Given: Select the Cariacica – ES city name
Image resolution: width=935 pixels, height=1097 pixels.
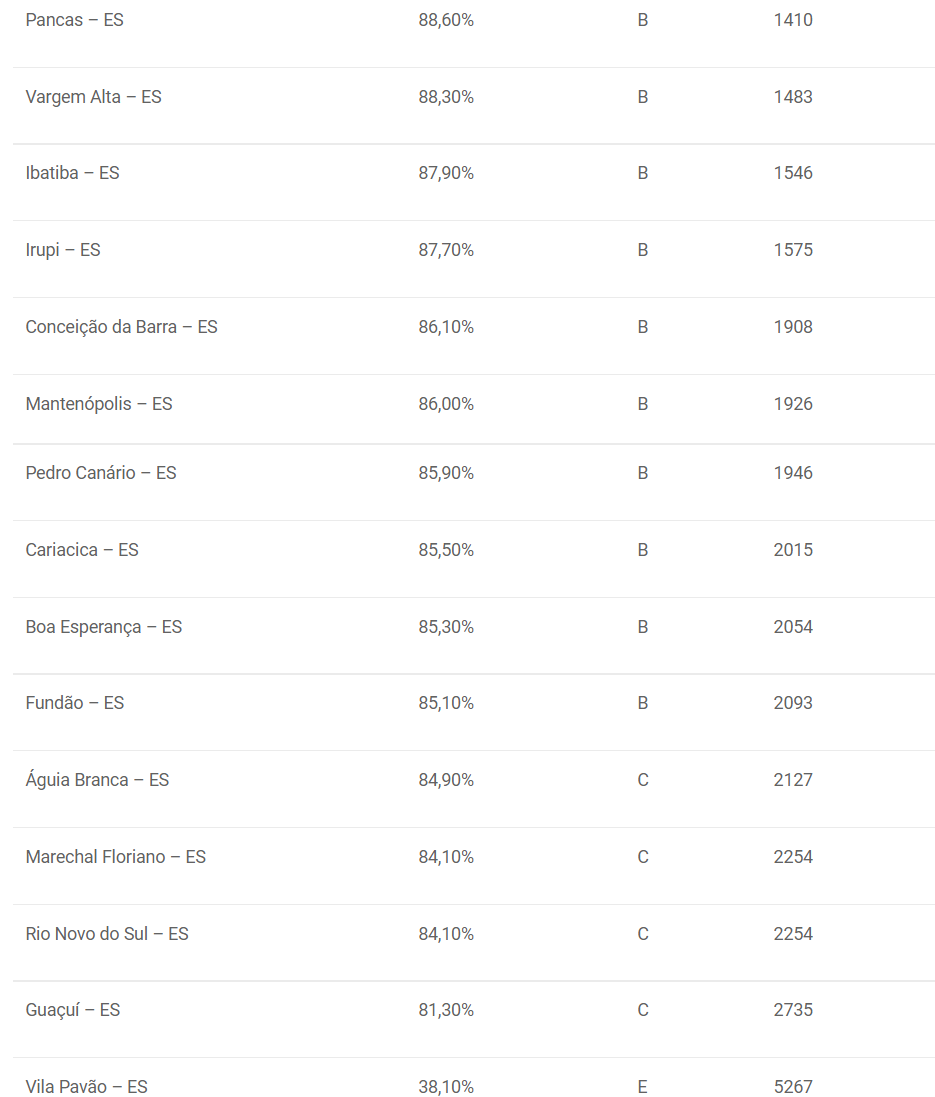Looking at the screenshot, I should 82,550.
